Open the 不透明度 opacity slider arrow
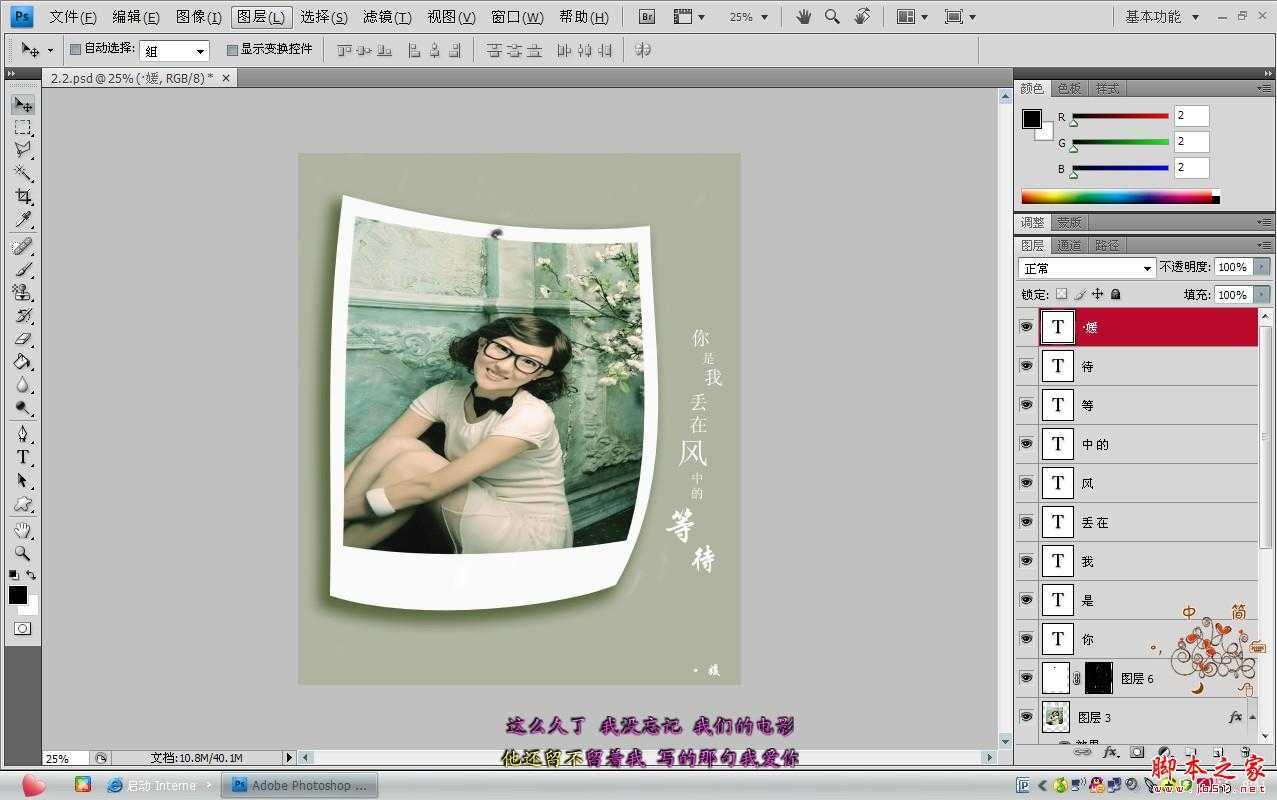Screen dimensions: 1277x800 pyautogui.click(x=1260, y=268)
